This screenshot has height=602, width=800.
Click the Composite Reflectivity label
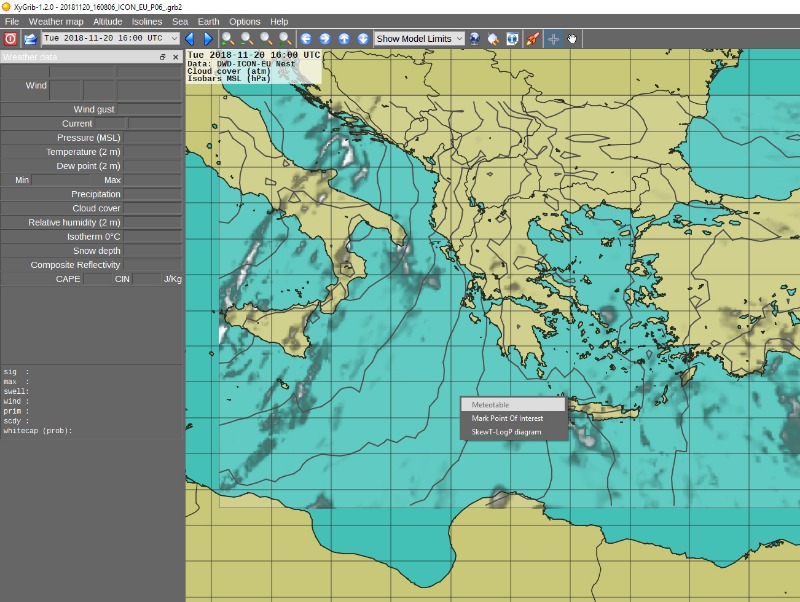[76, 265]
